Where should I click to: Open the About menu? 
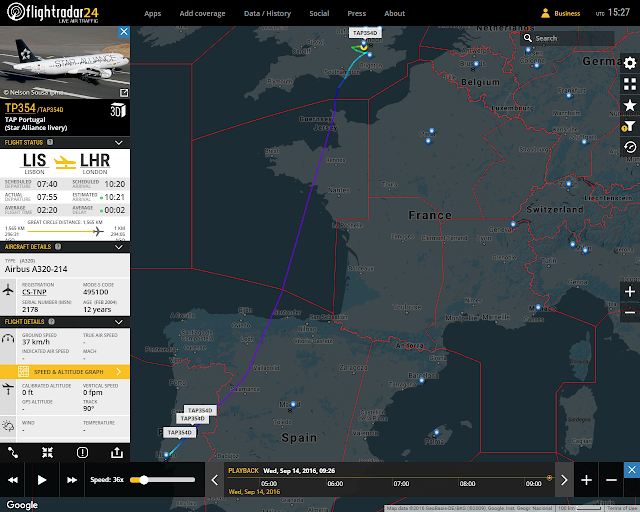click(x=394, y=13)
